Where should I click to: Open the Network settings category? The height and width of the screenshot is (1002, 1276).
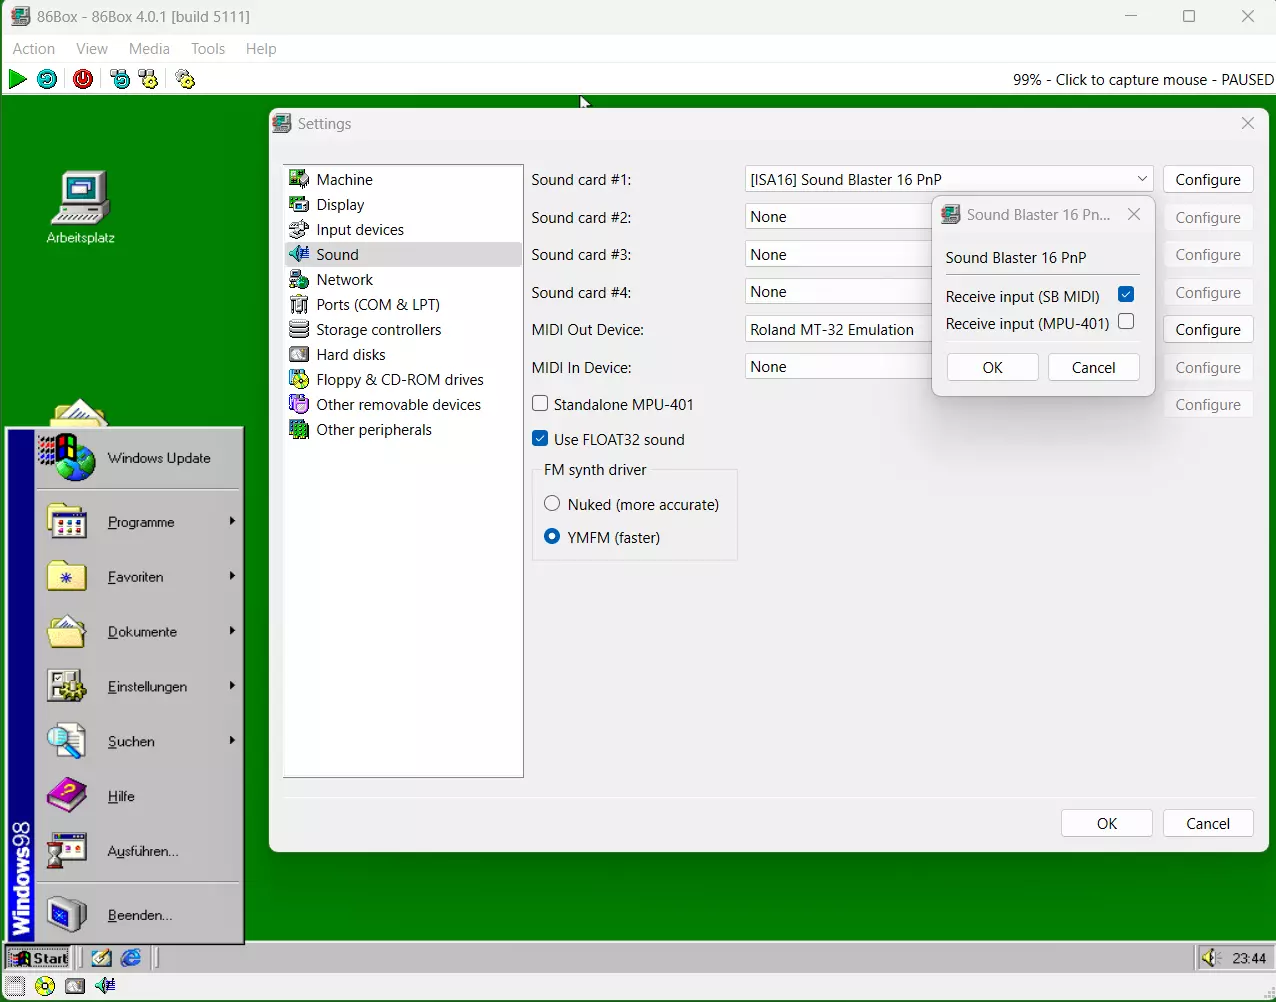coord(403,280)
